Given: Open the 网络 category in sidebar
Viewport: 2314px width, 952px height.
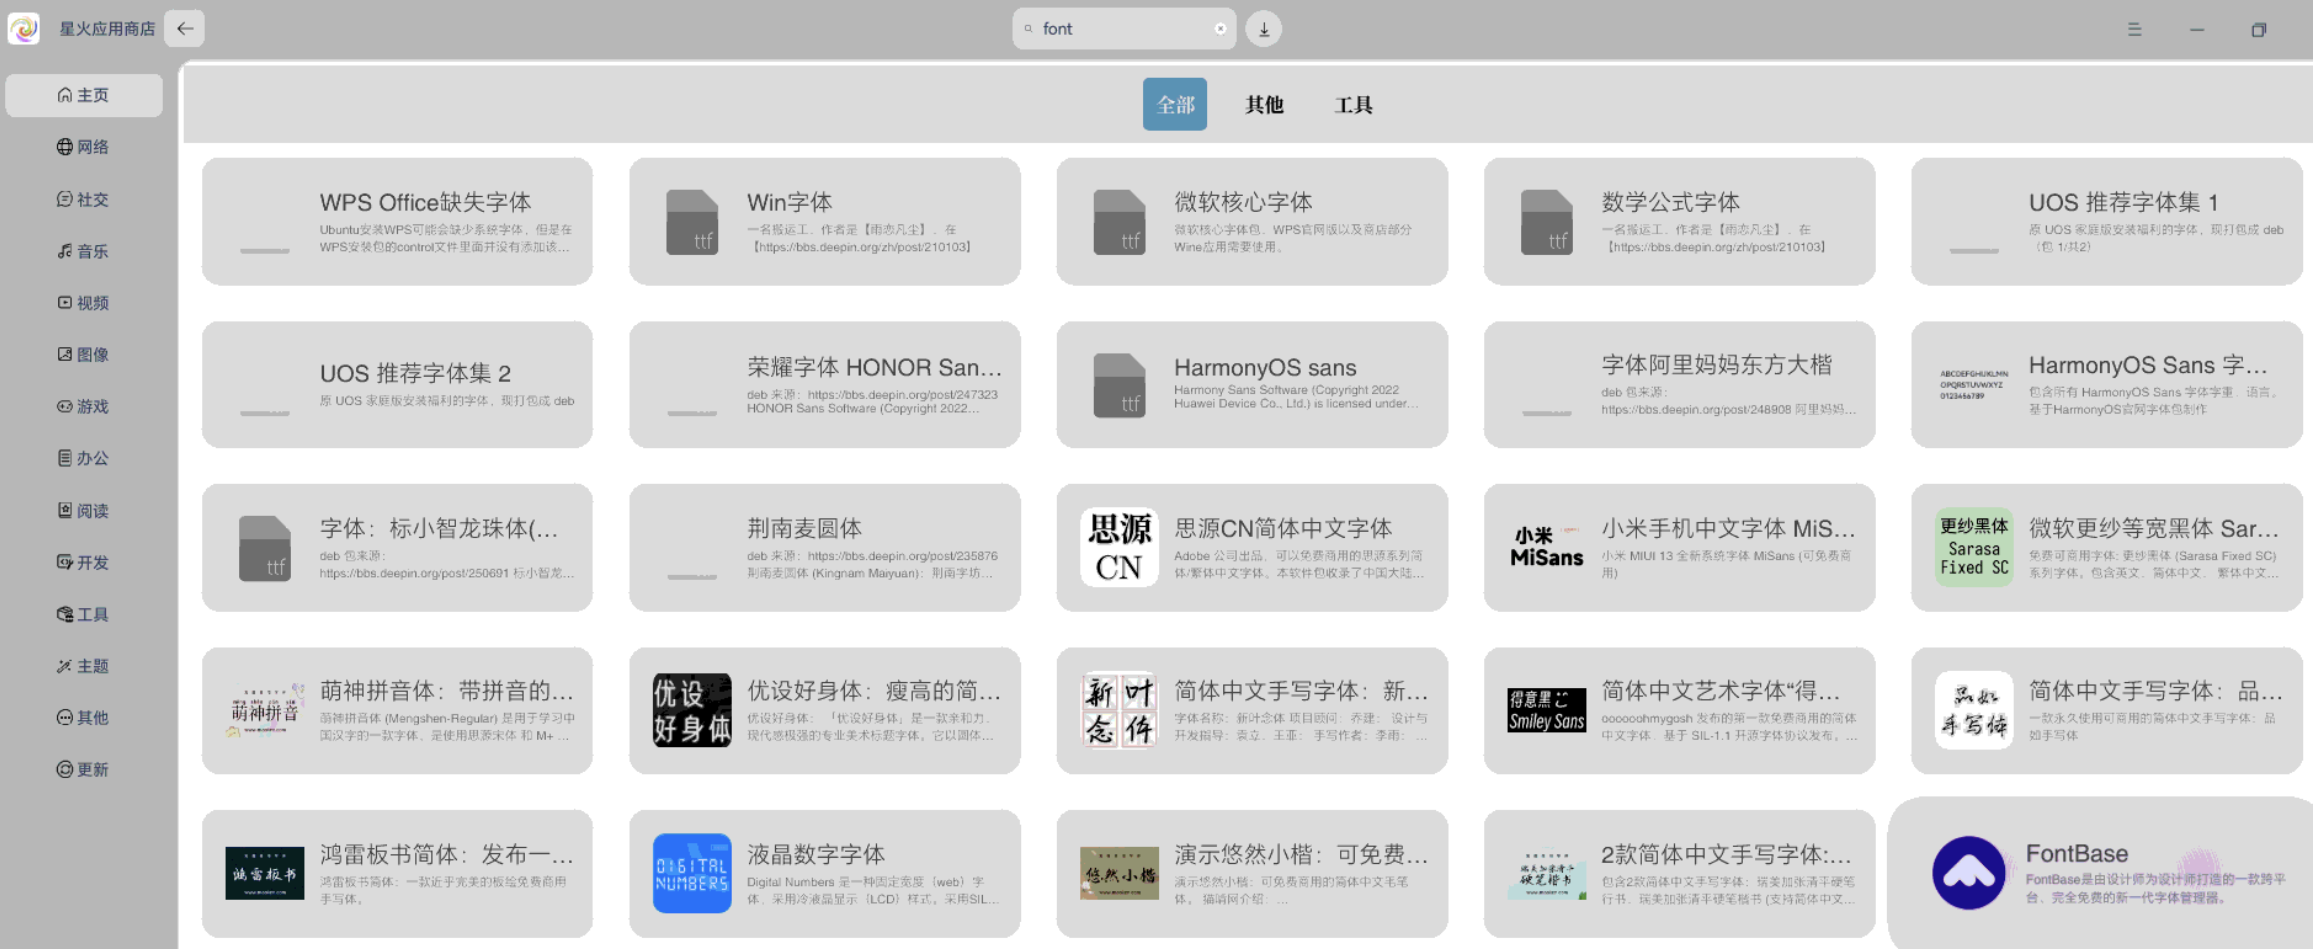Looking at the screenshot, I should [x=84, y=147].
